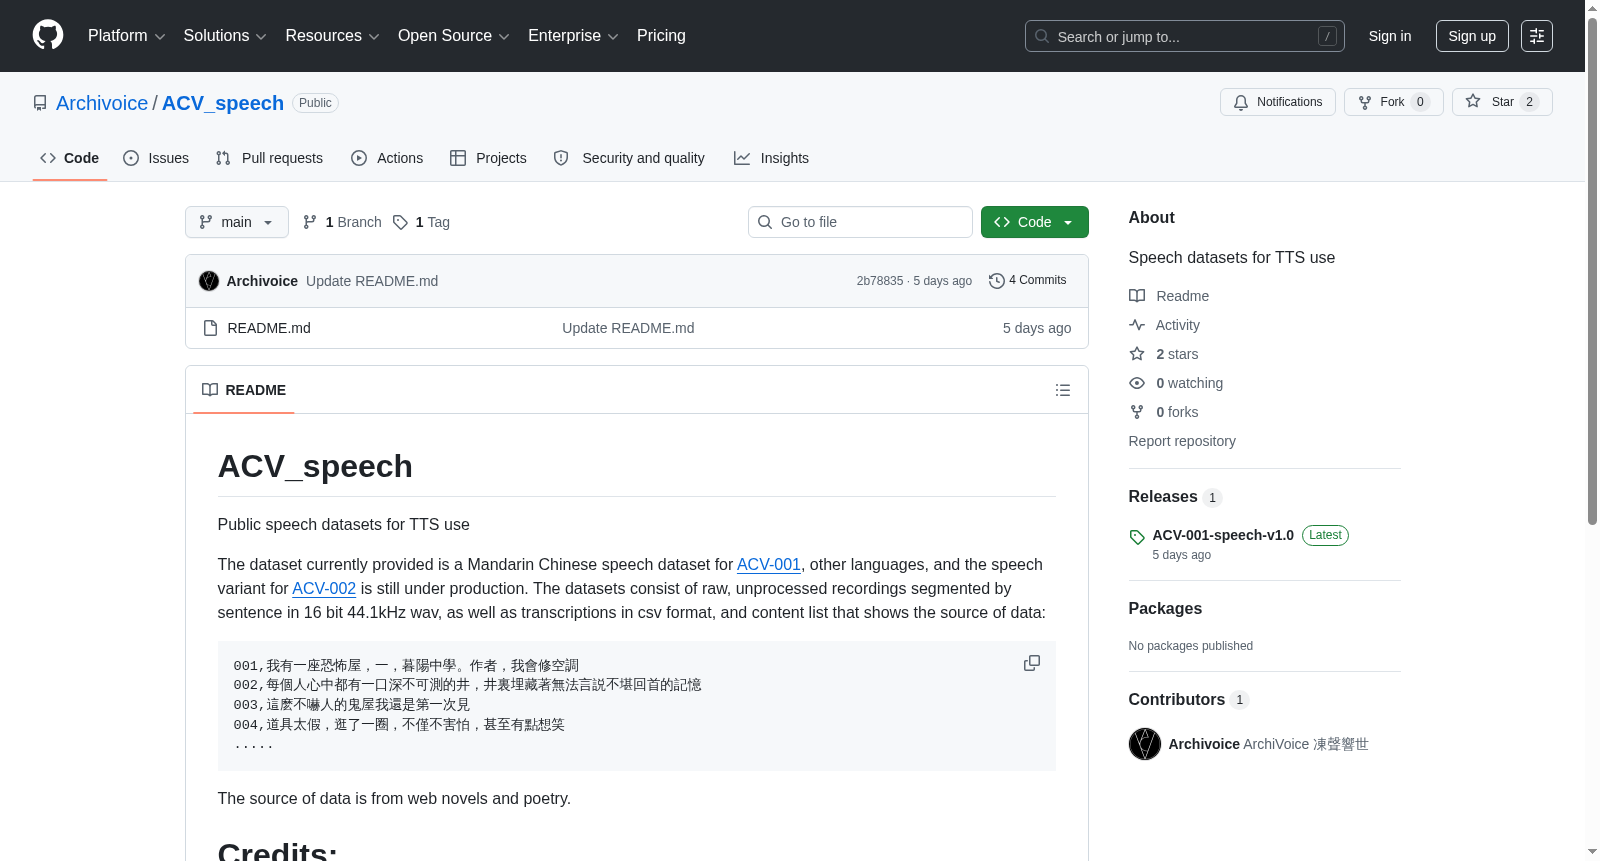Expand the Enterprise menu
Viewport: 1600px width, 861px height.
(573, 36)
